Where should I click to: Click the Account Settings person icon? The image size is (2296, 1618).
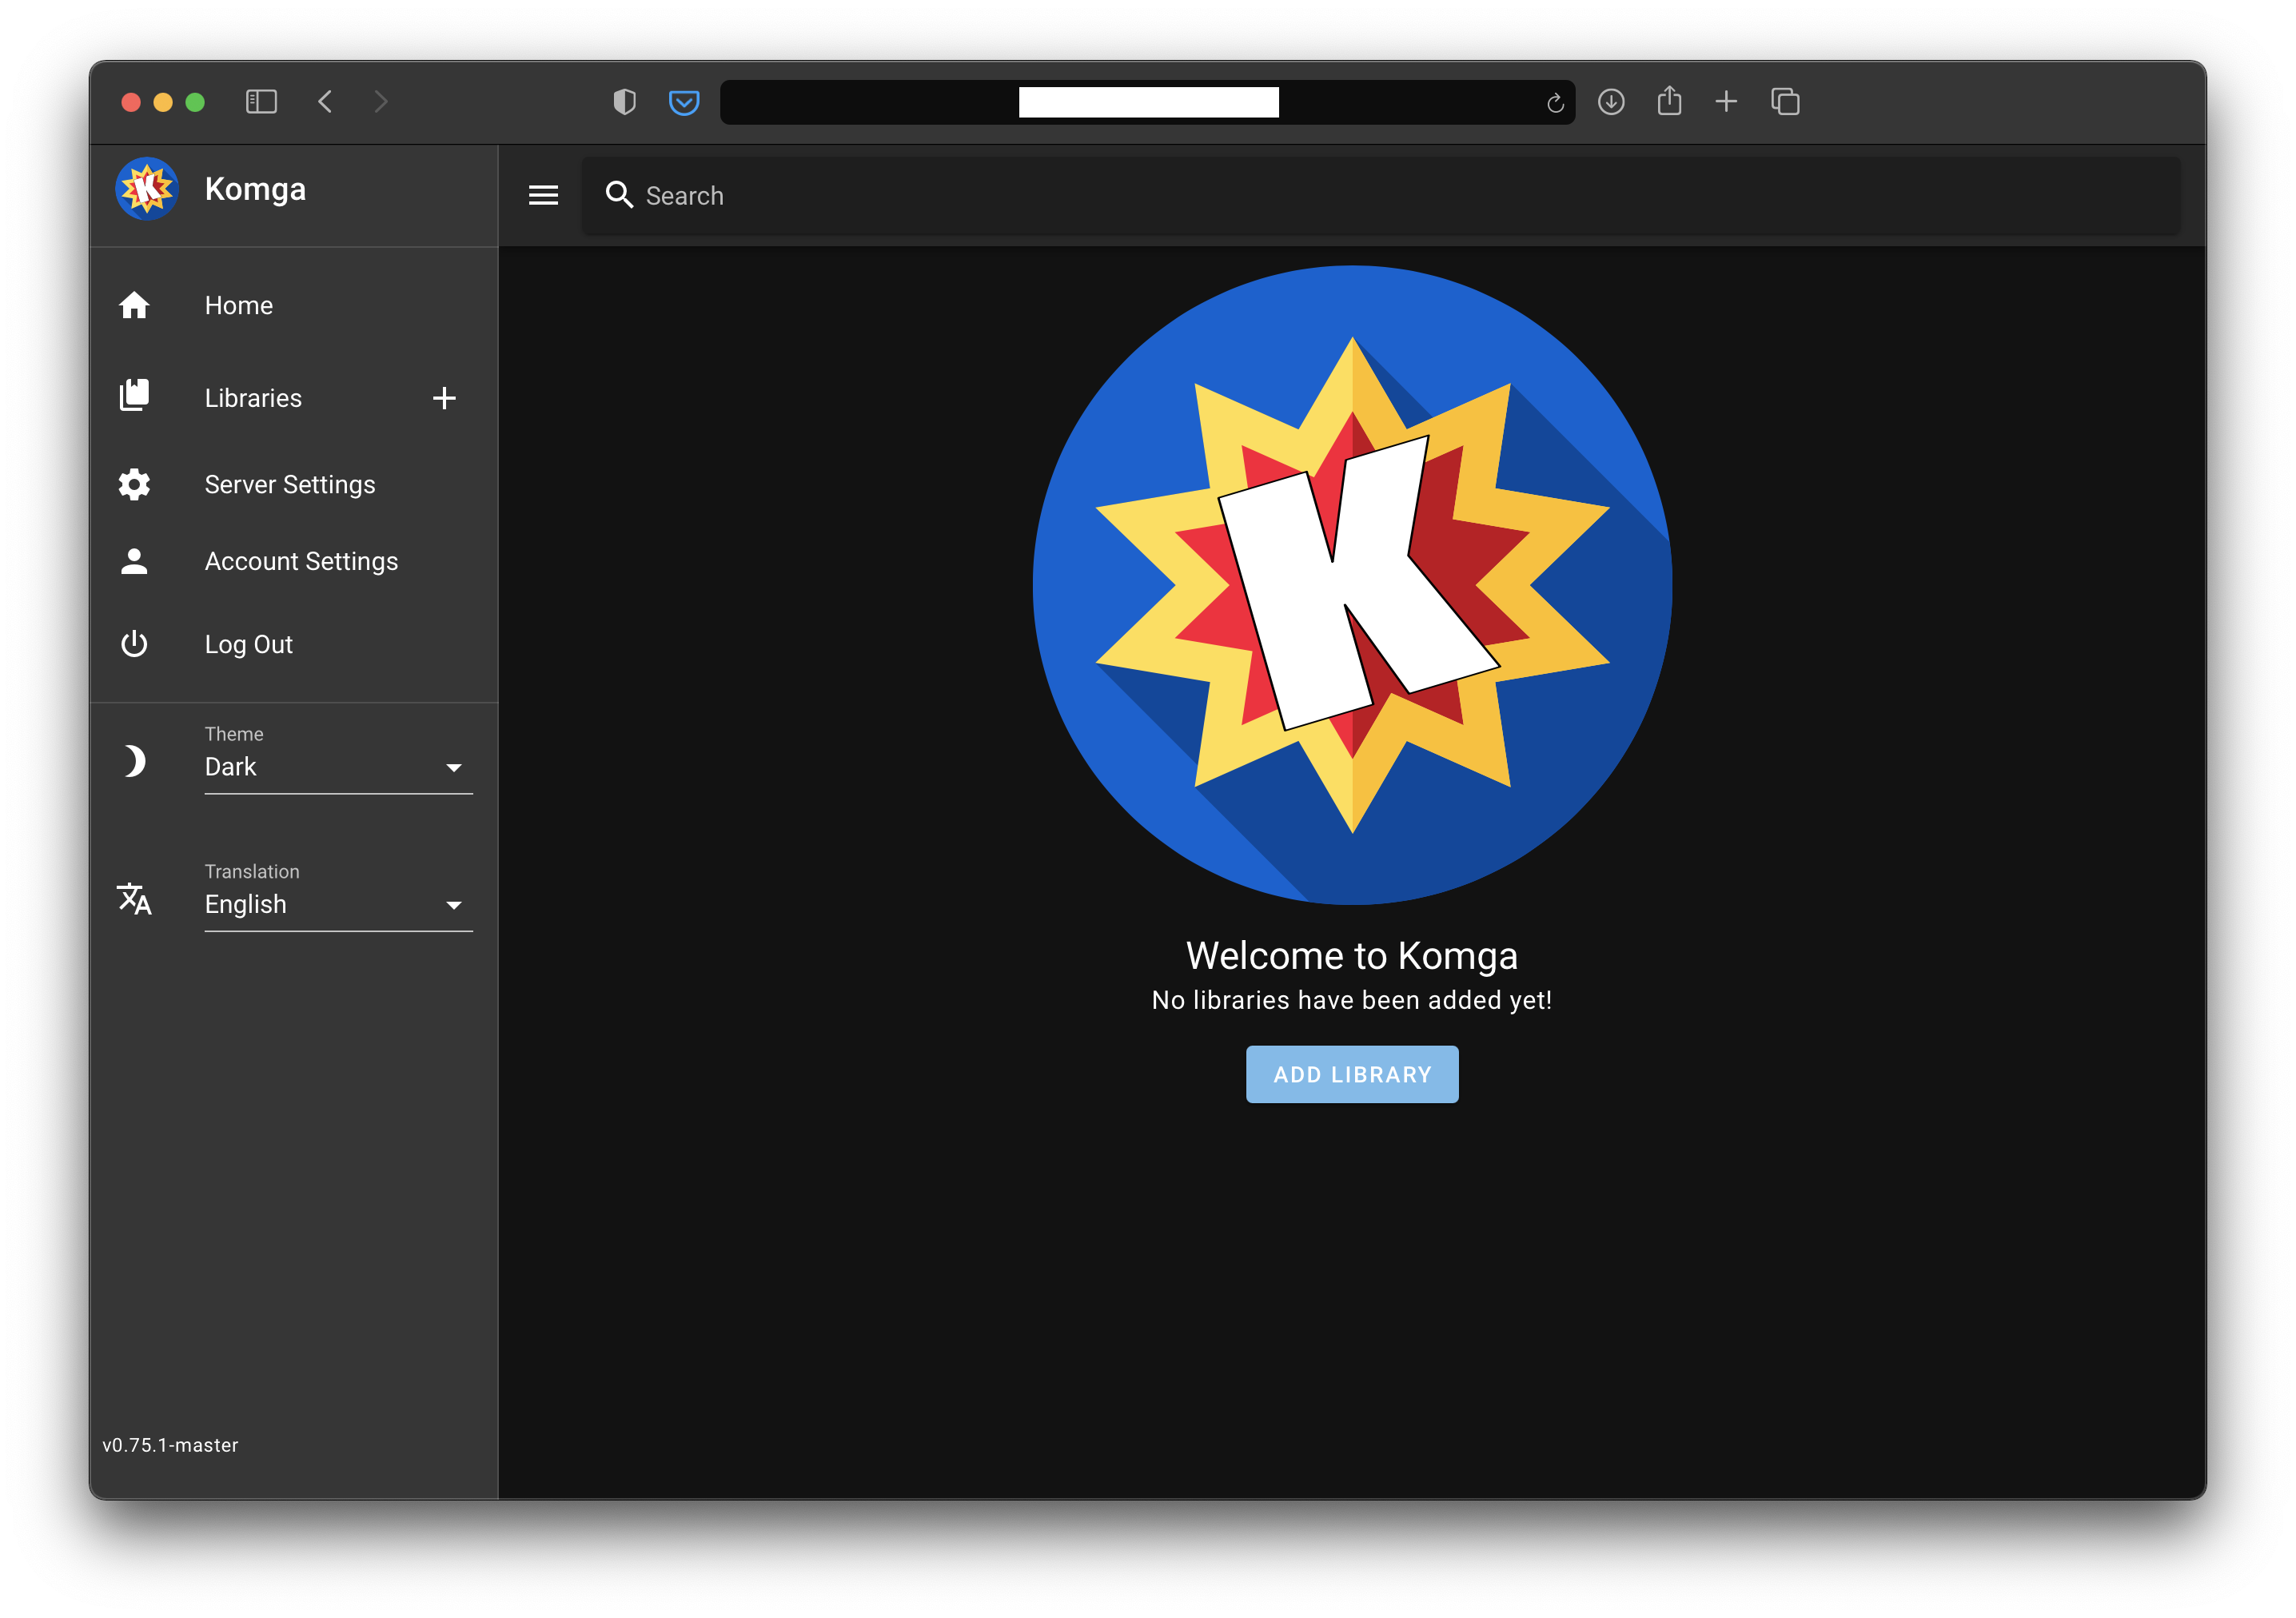pyautogui.click(x=135, y=560)
